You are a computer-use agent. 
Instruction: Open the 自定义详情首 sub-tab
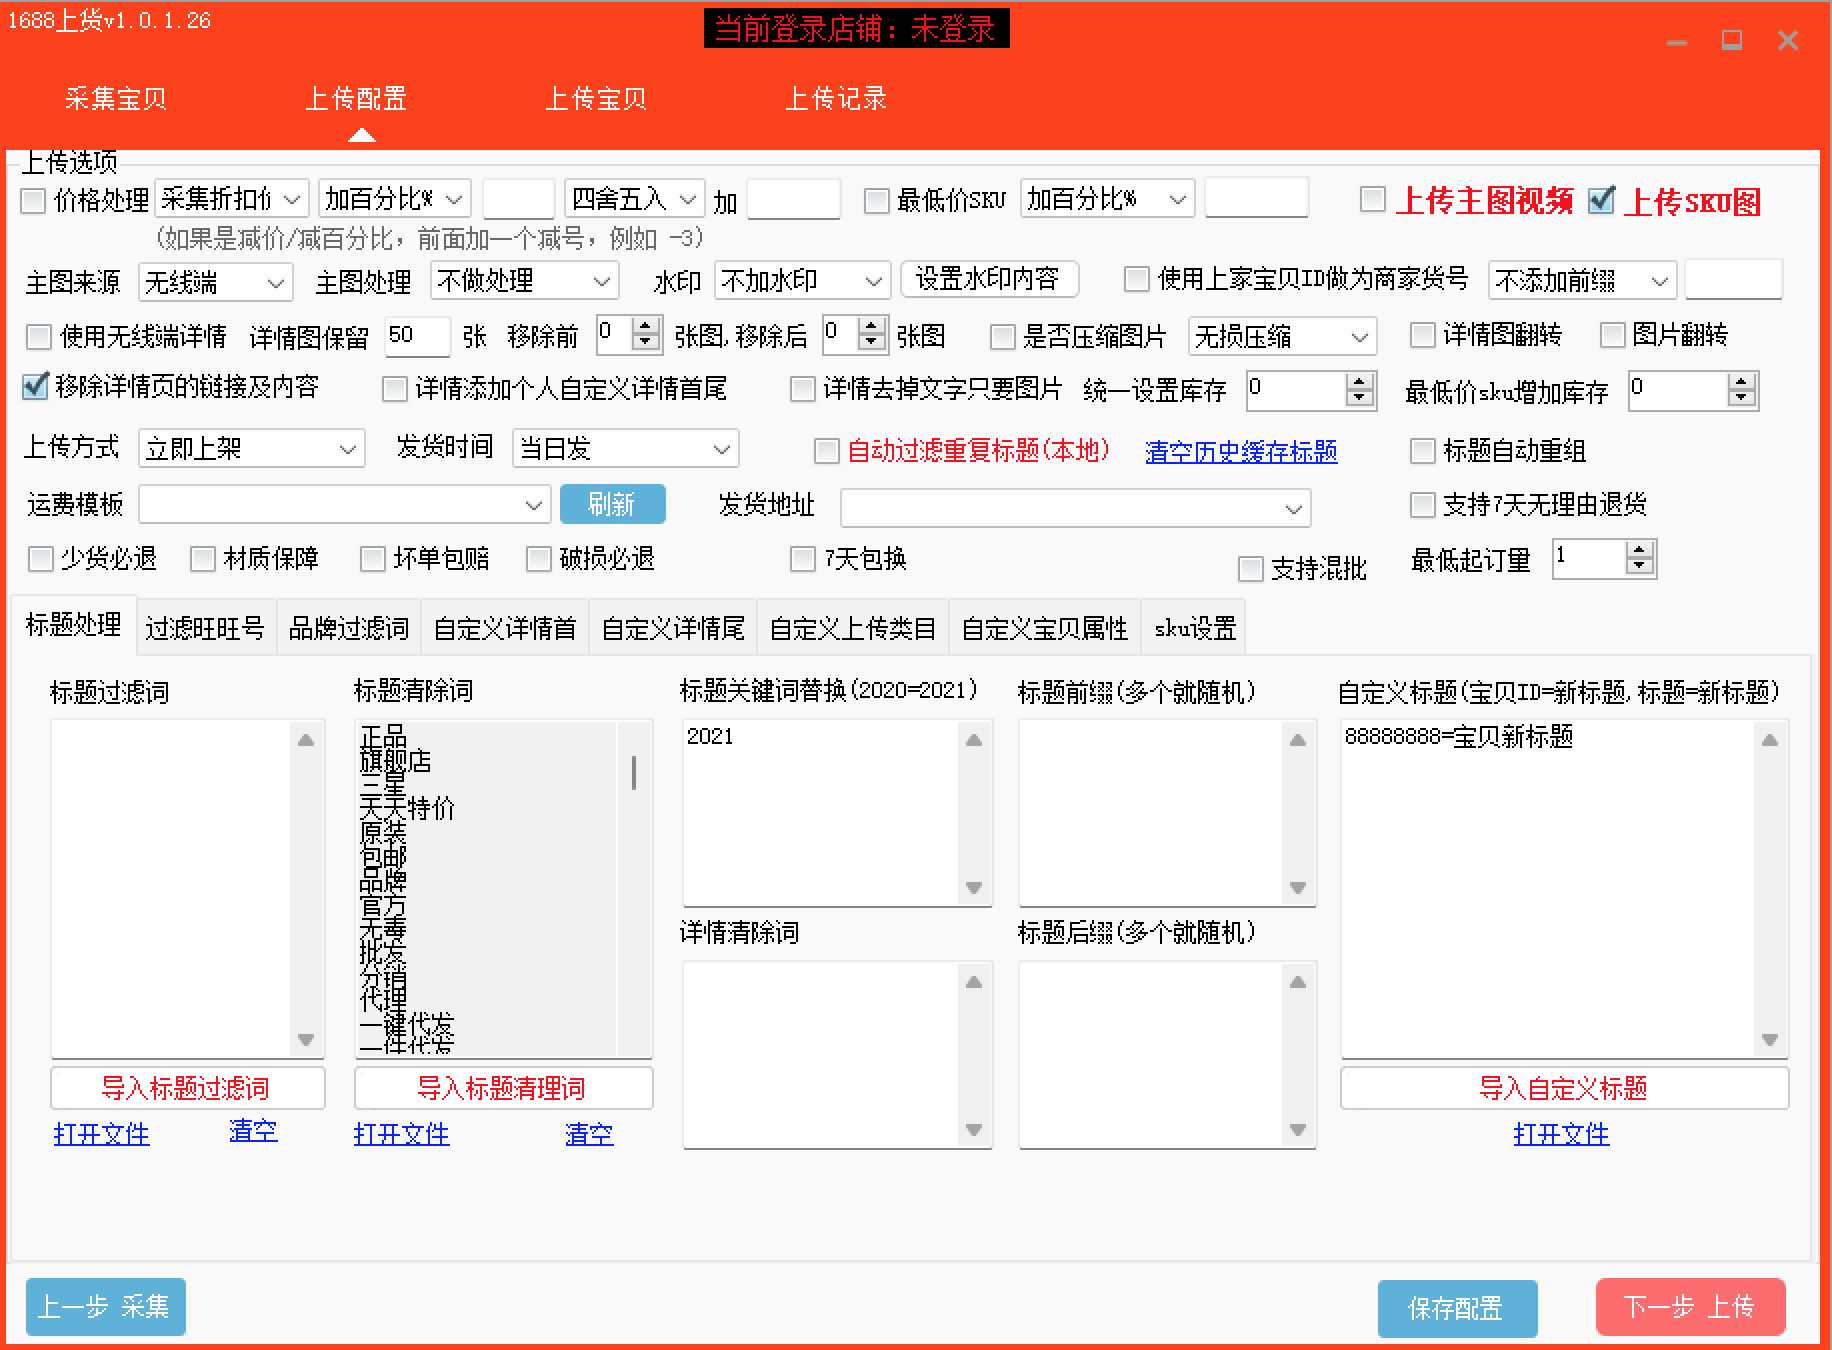pyautogui.click(x=505, y=628)
